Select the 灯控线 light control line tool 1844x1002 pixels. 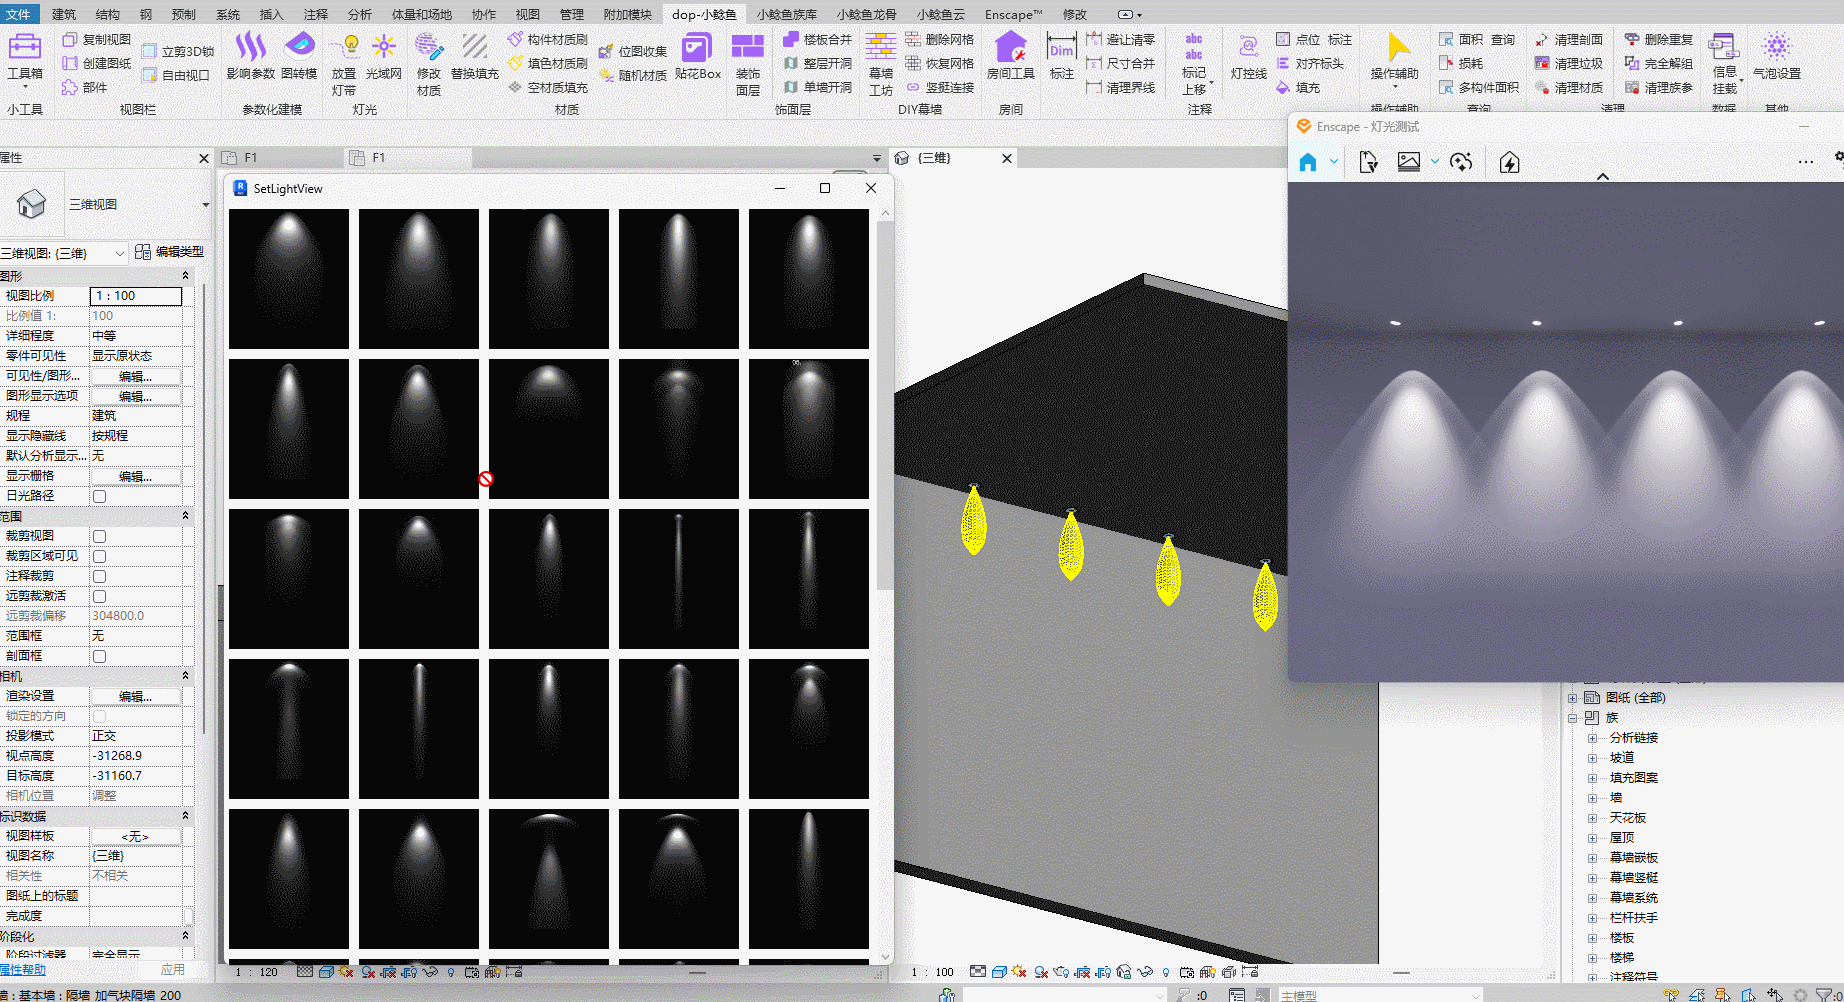(x=1248, y=57)
